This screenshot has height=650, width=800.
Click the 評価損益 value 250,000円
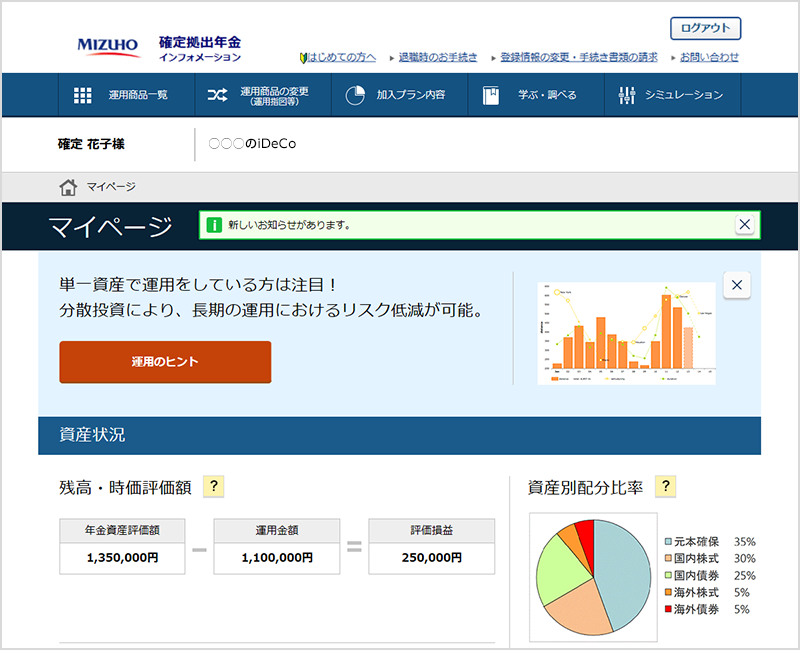[432, 558]
